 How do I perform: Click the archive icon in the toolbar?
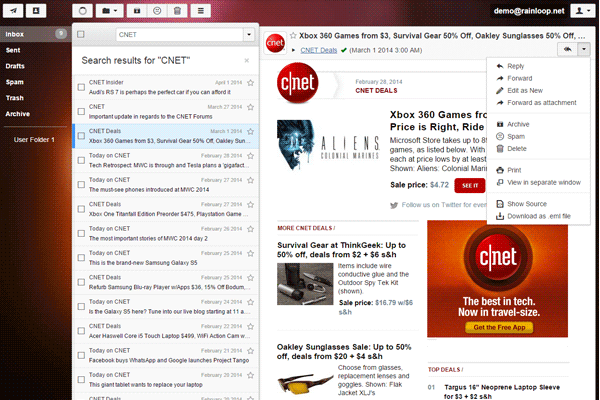tap(137, 10)
